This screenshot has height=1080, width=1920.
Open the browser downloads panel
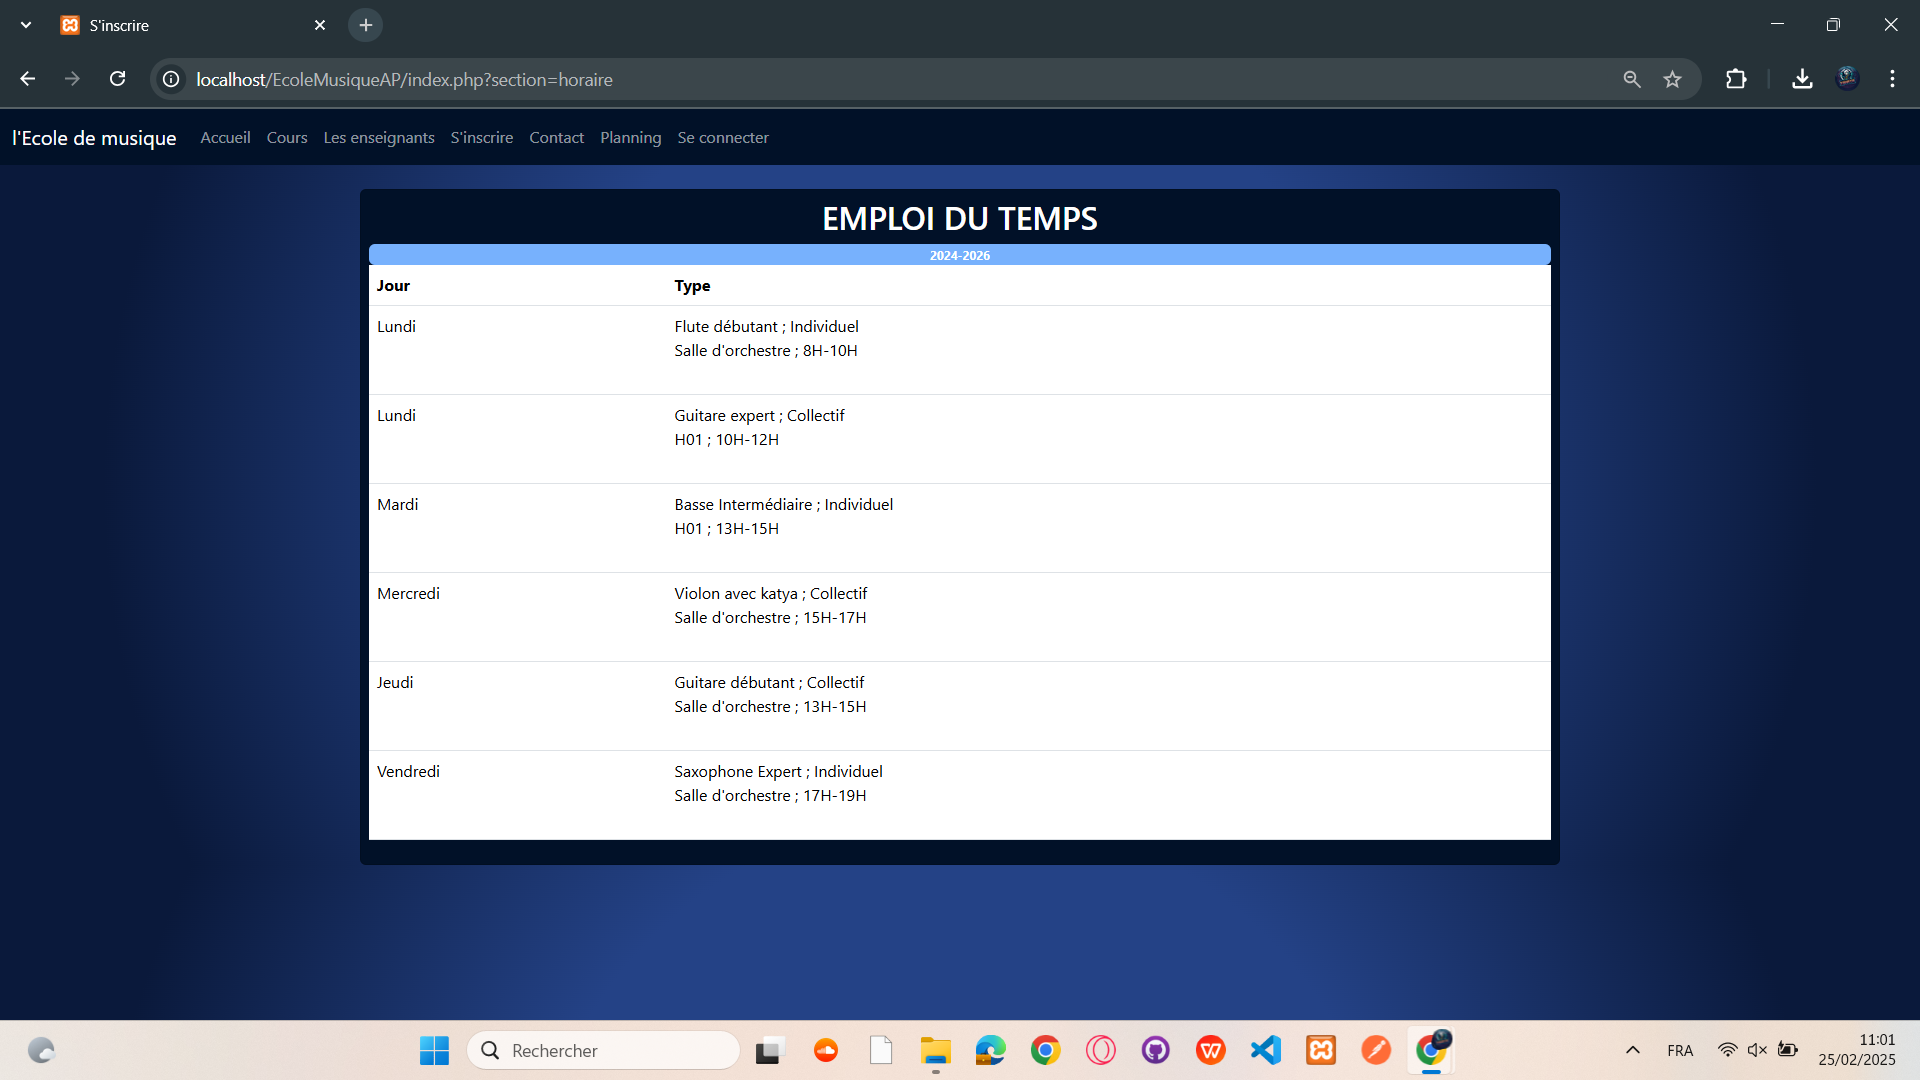[x=1802, y=79]
